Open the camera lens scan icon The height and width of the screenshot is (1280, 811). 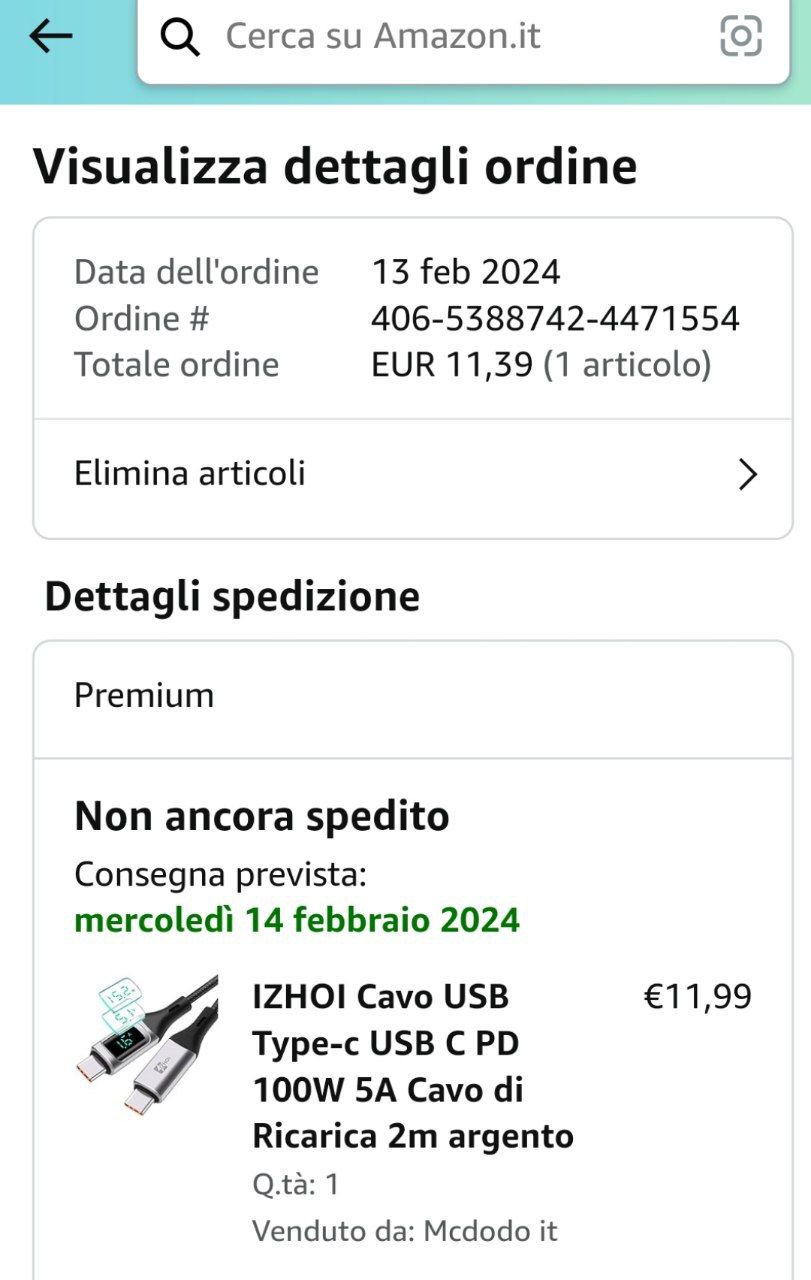click(741, 37)
